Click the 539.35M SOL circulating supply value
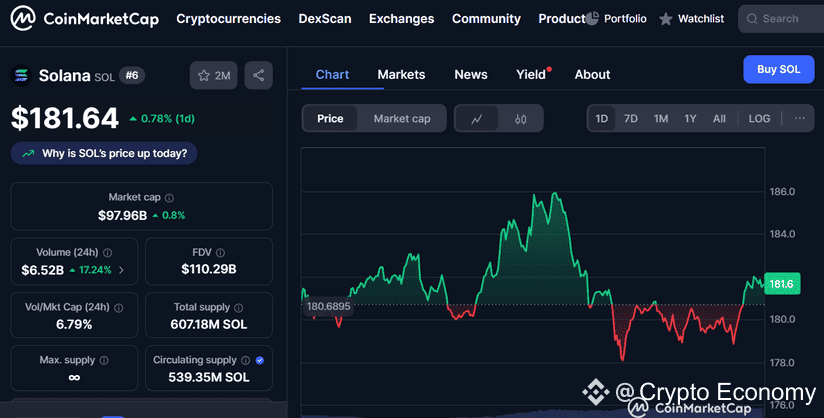The image size is (824, 418). [209, 378]
